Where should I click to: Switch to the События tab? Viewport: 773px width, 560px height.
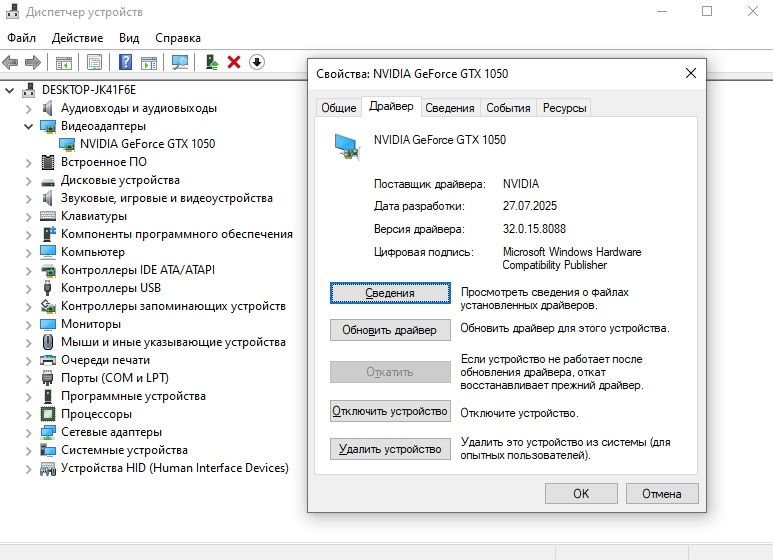[508, 107]
